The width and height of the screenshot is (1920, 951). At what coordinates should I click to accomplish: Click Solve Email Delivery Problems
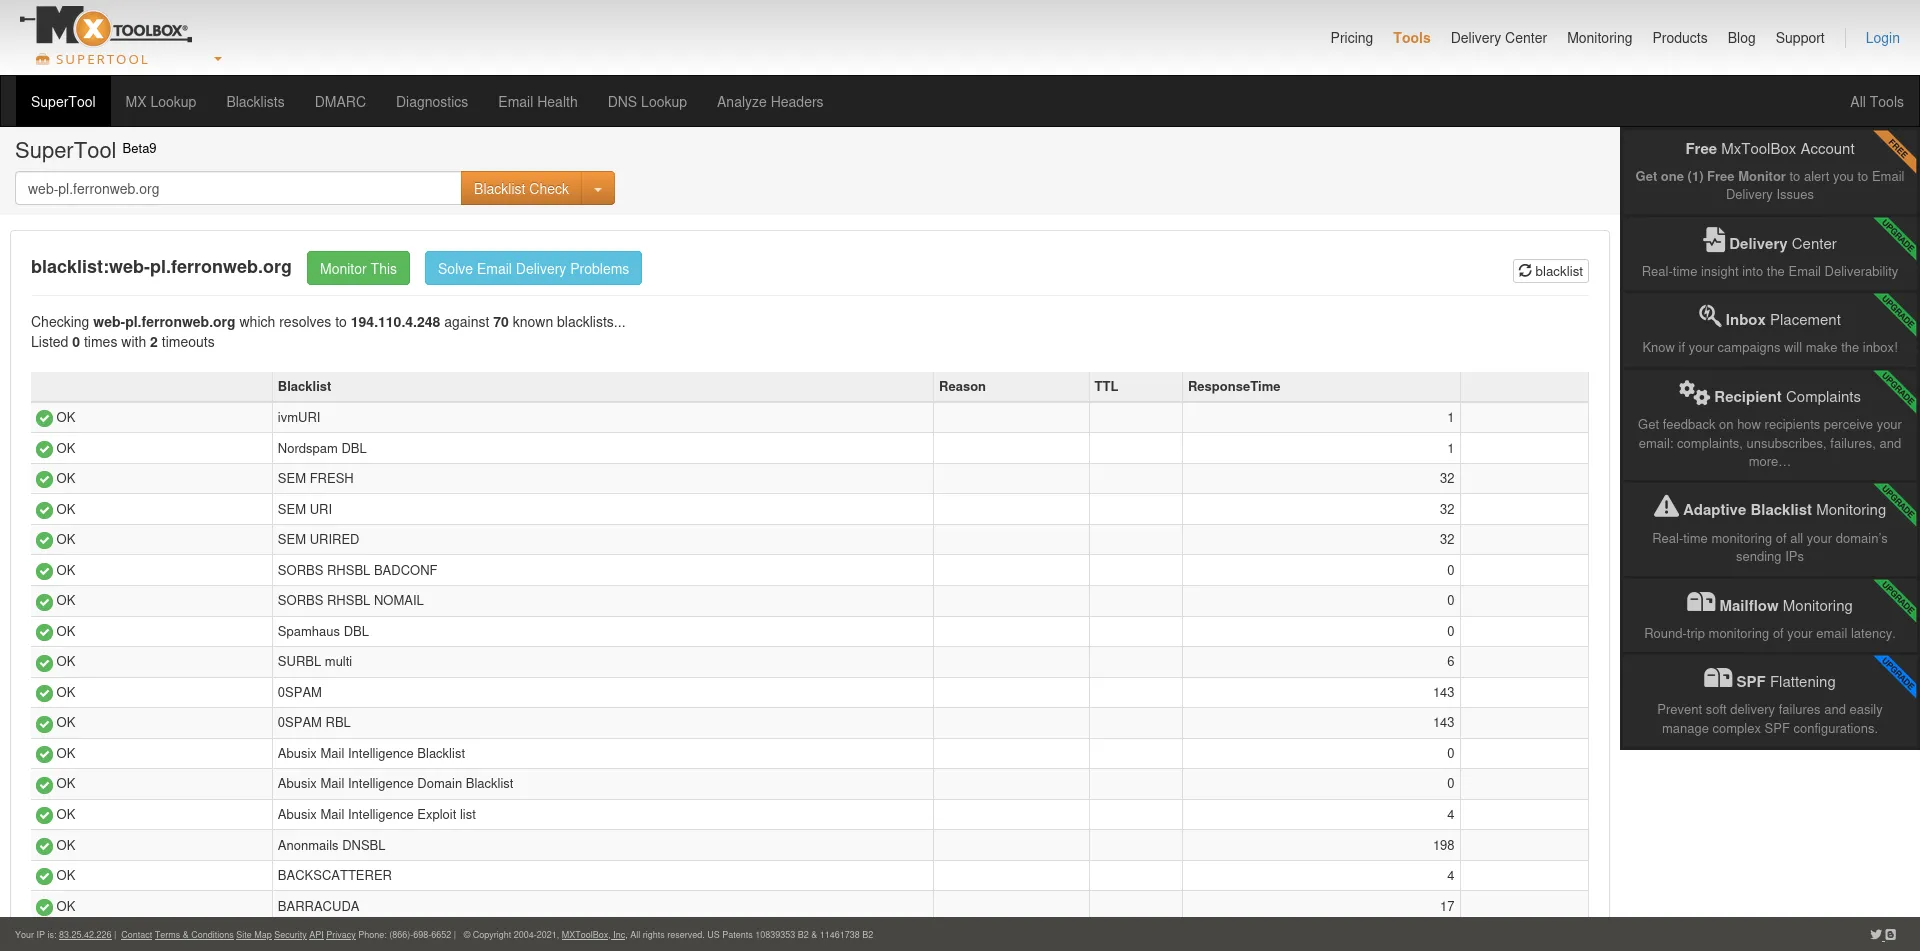pyautogui.click(x=532, y=268)
